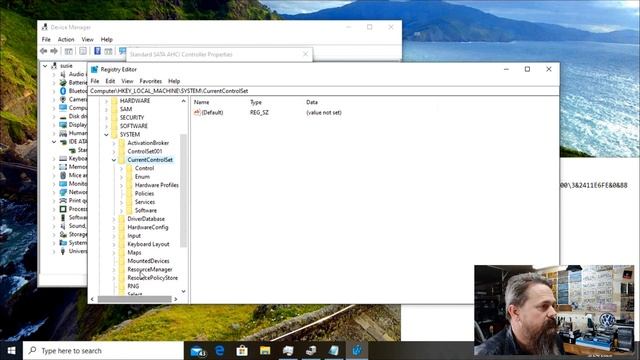The width and height of the screenshot is (640, 360).
Task: Select the MountedDevices key
Action: point(149,261)
